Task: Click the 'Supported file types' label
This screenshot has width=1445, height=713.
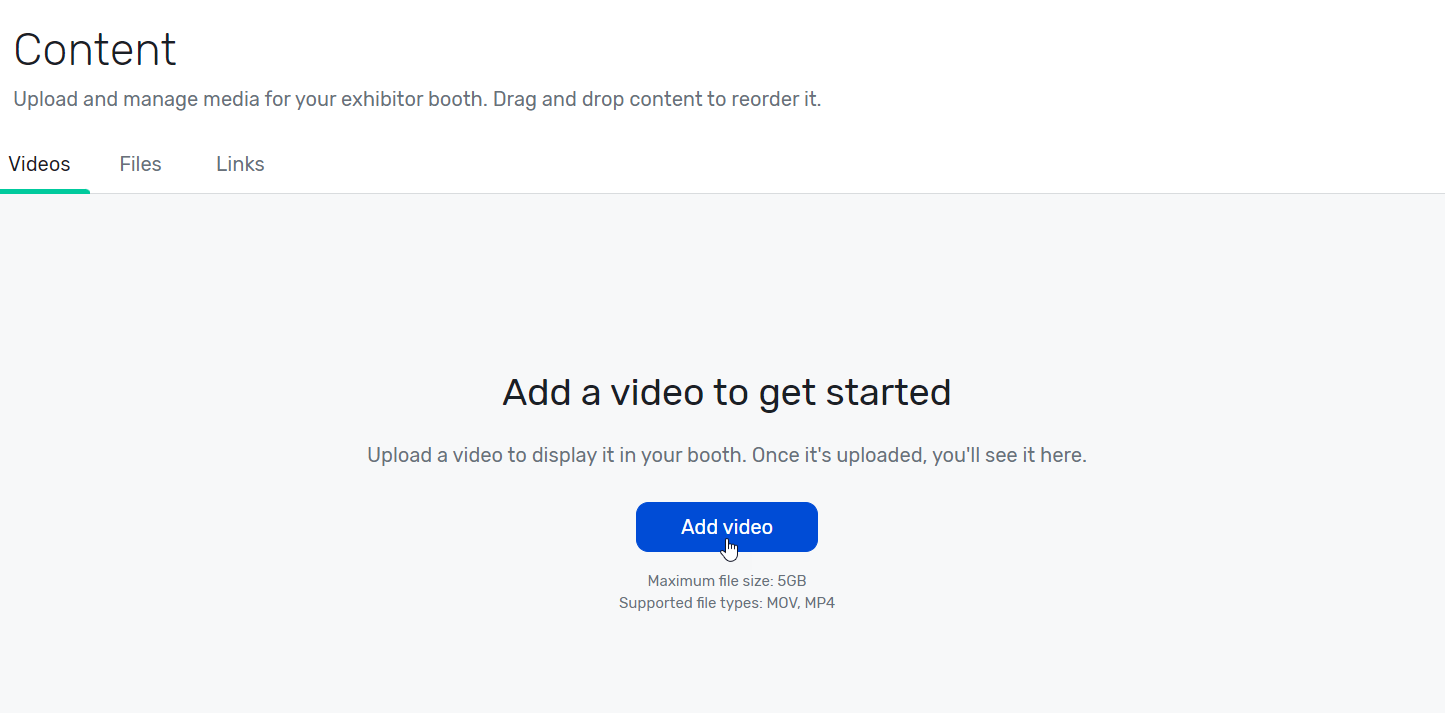Action: tap(690, 603)
